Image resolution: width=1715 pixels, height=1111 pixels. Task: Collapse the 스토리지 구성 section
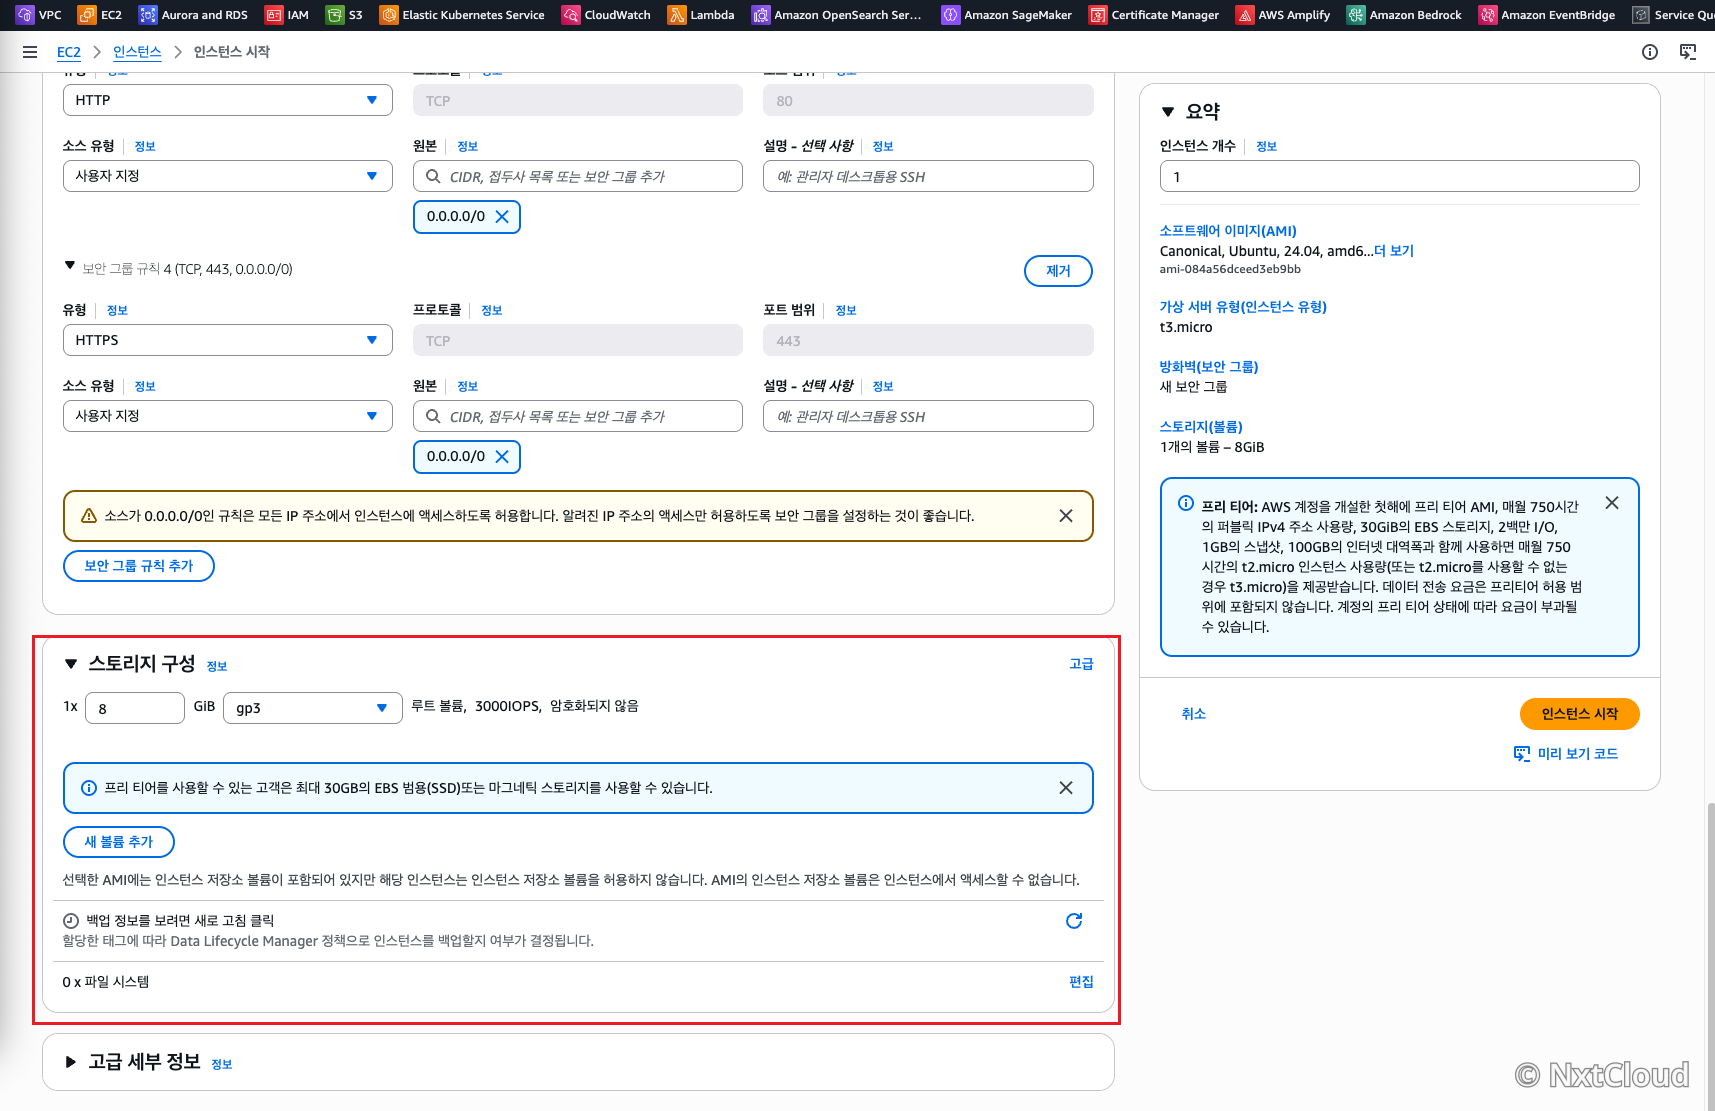click(x=71, y=664)
